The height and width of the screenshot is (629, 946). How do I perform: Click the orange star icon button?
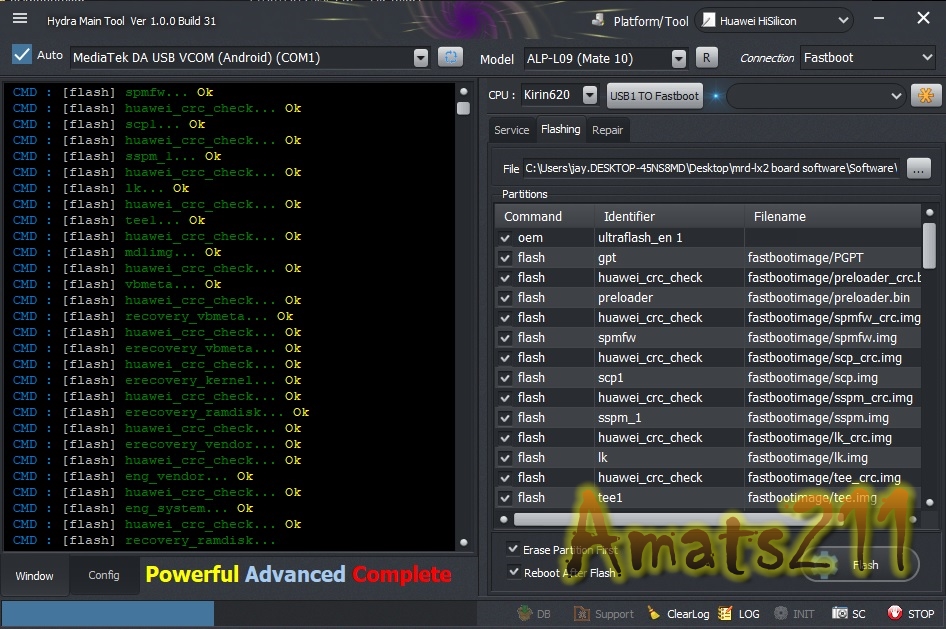click(925, 95)
